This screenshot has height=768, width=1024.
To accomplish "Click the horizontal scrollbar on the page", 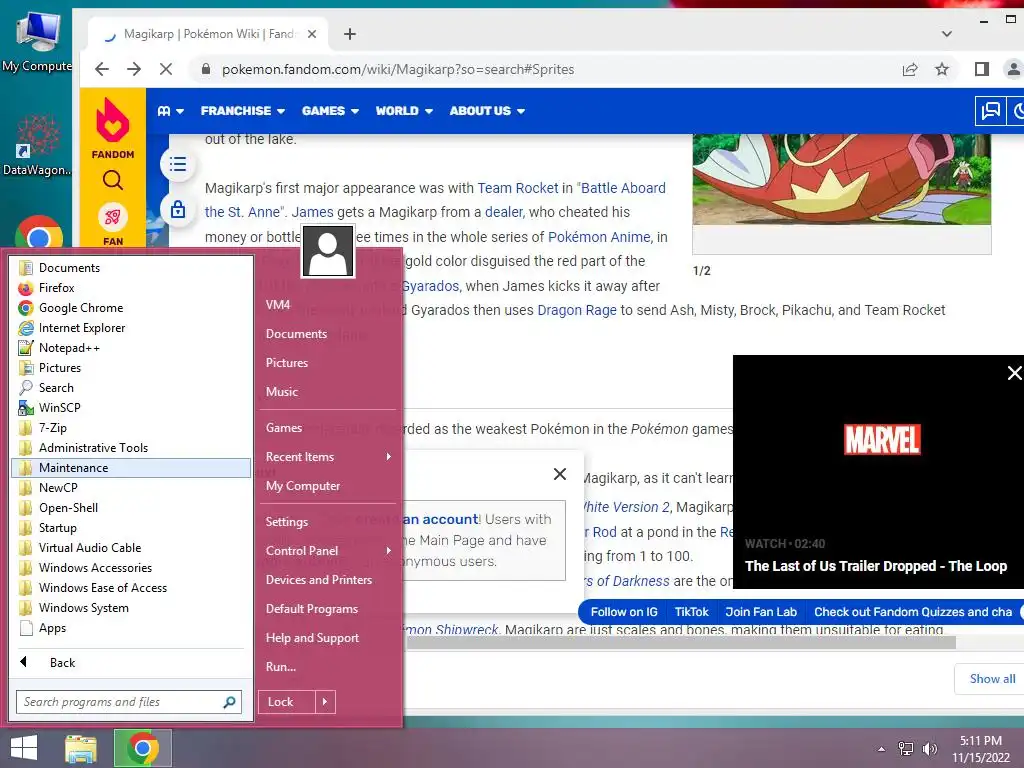I will point(681,643).
